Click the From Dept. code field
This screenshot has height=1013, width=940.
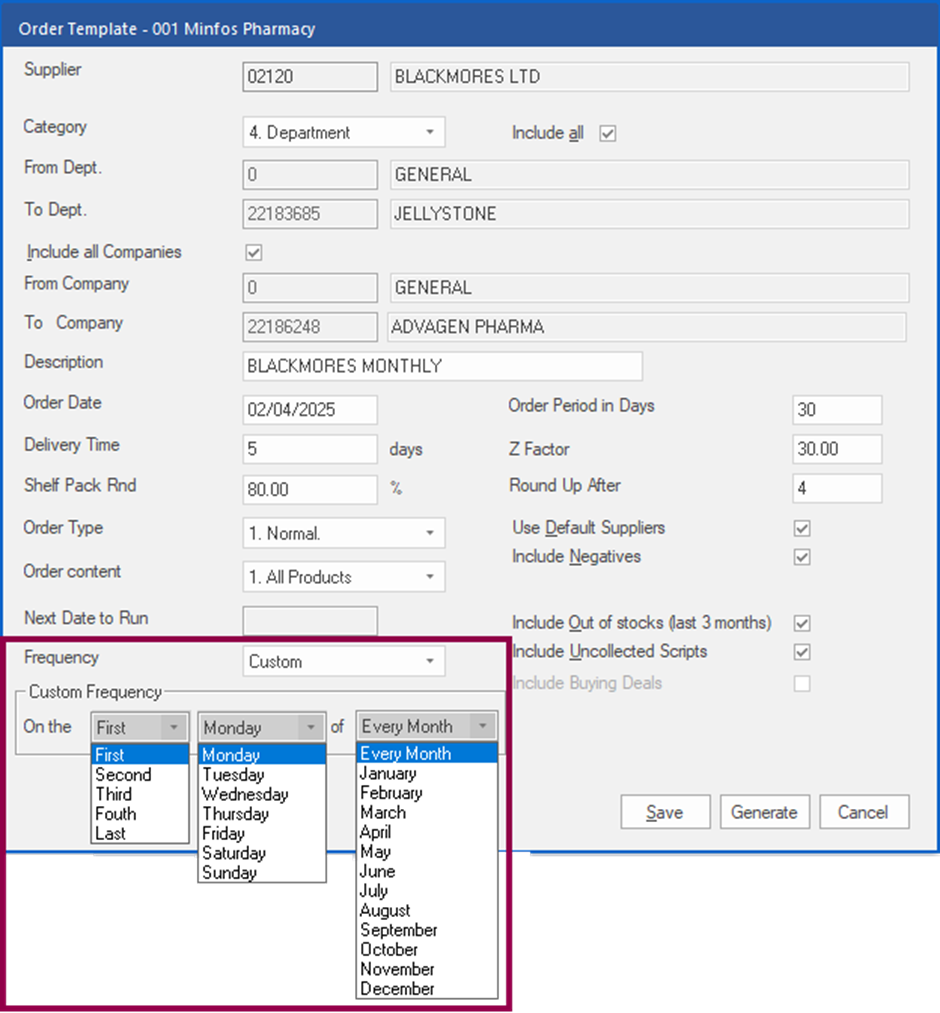coord(310,175)
